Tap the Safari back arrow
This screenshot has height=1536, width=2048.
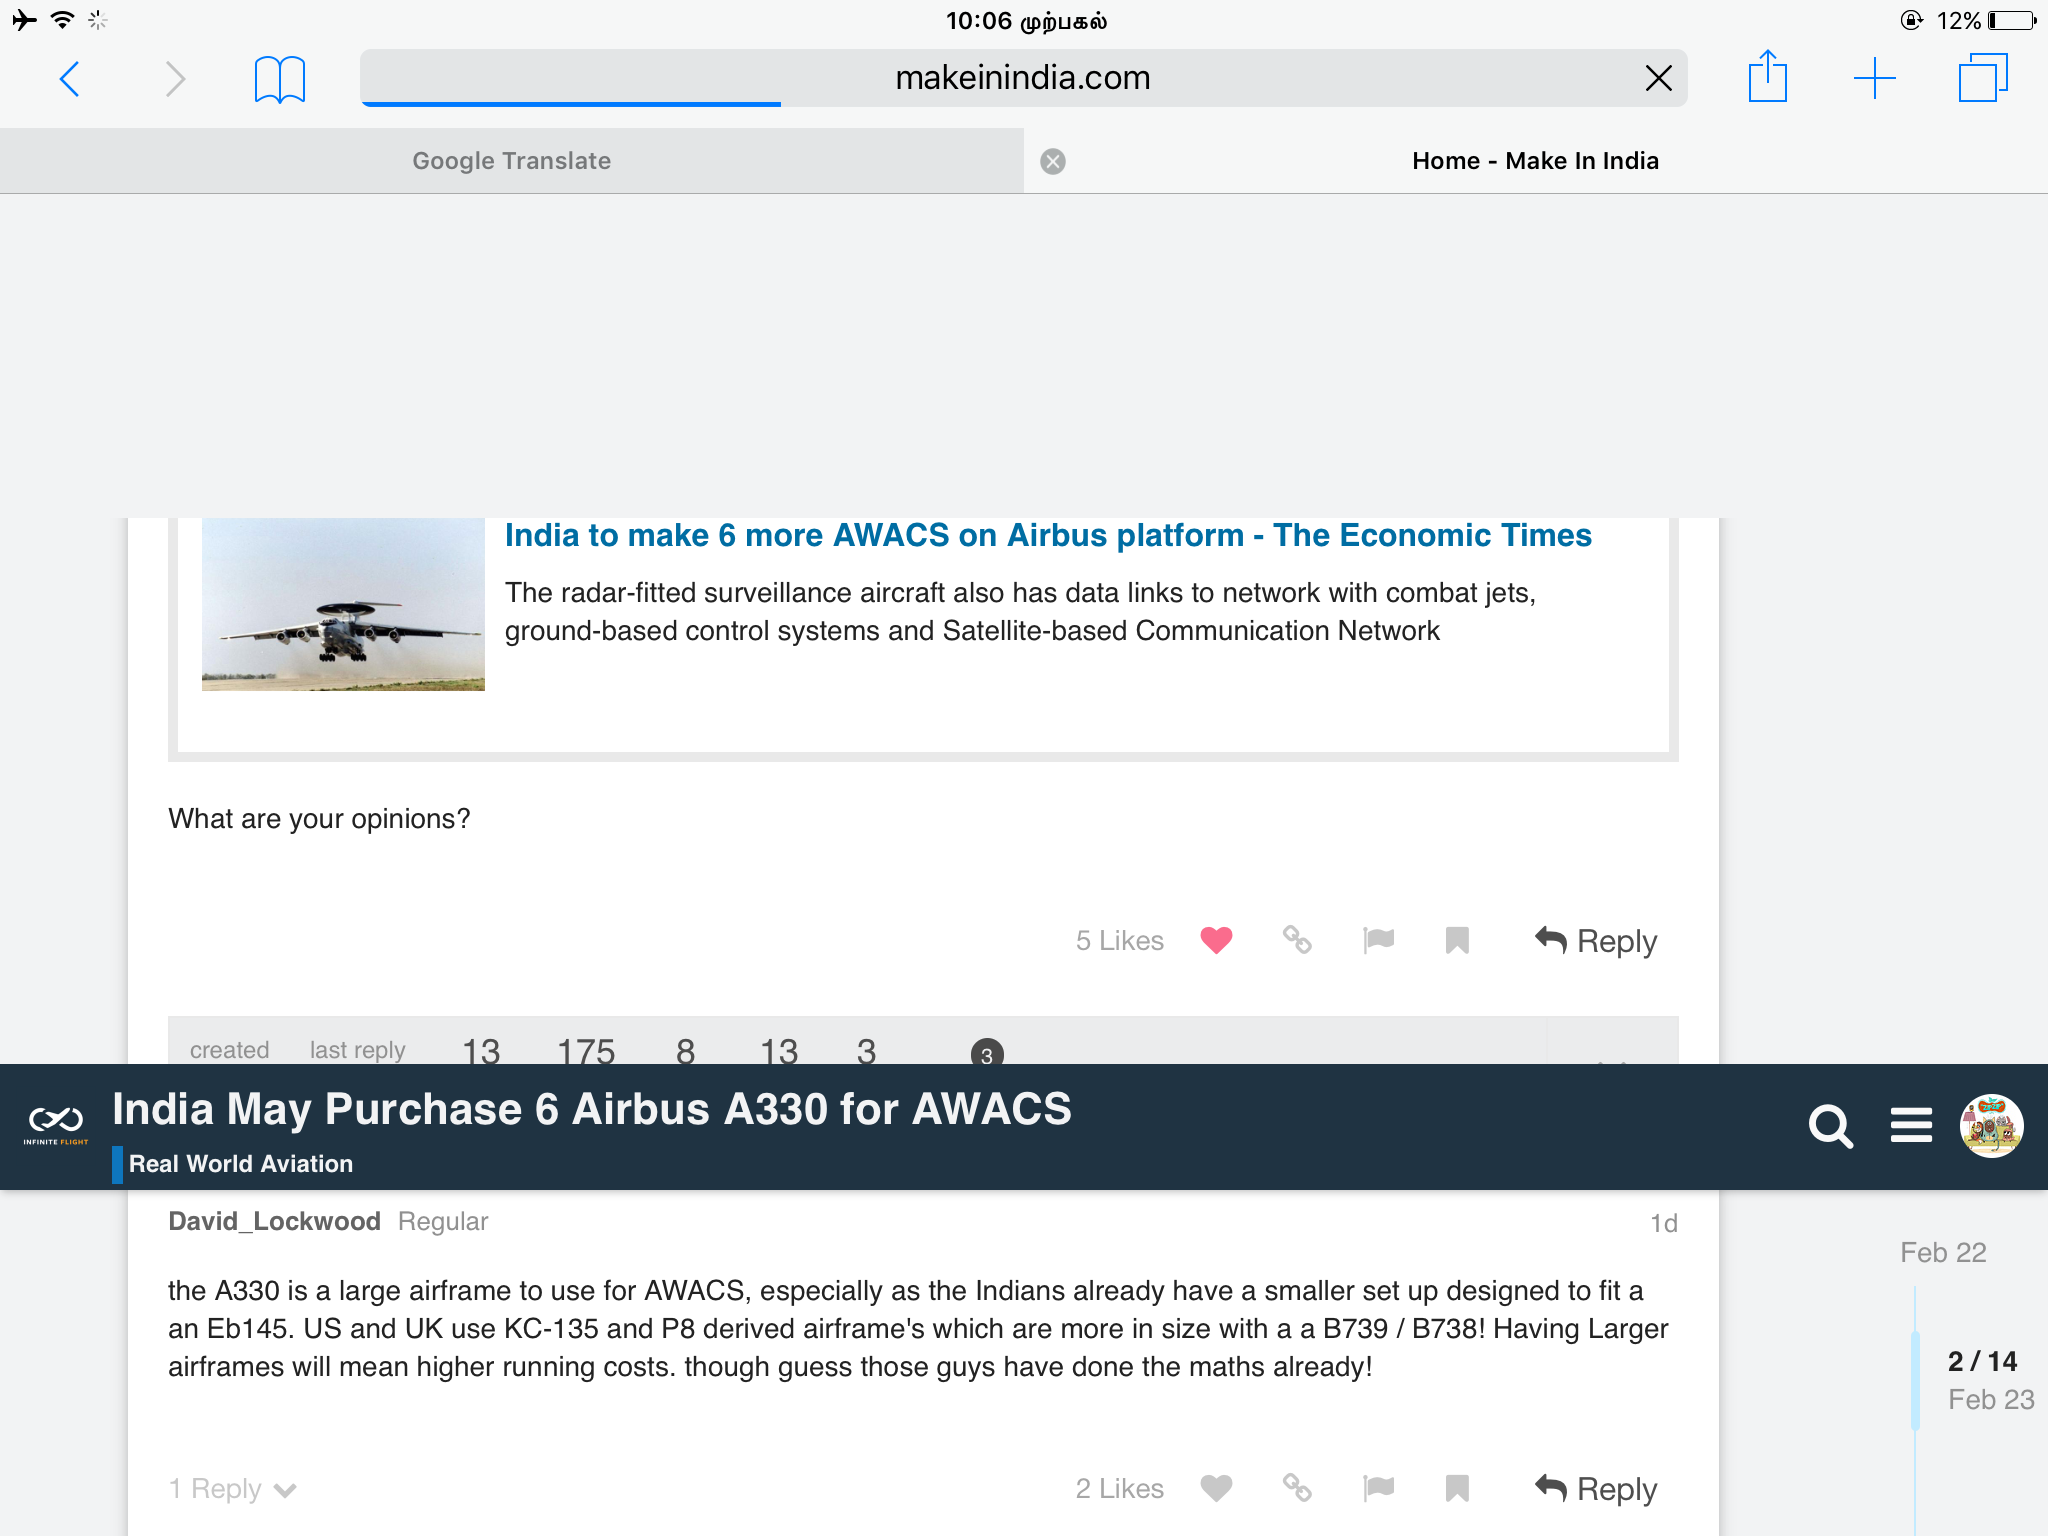[x=70, y=79]
